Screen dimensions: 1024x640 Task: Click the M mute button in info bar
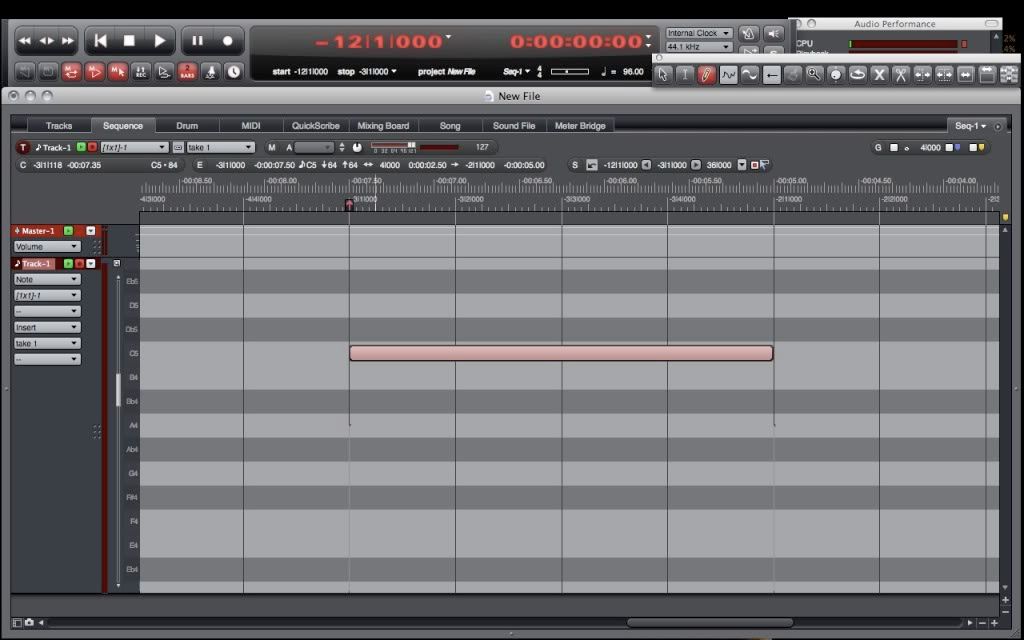point(272,148)
